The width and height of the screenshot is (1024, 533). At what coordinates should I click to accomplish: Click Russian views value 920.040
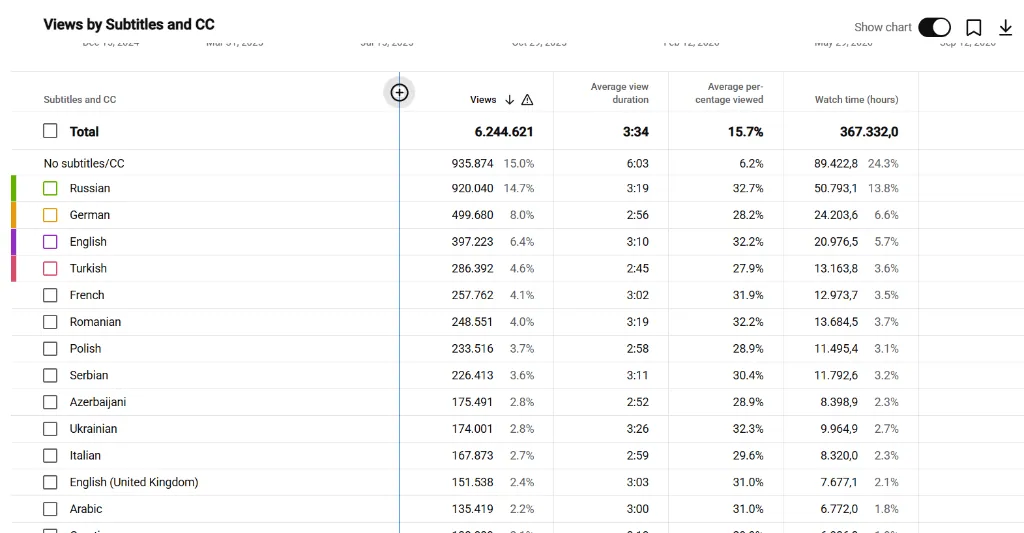[x=472, y=188]
